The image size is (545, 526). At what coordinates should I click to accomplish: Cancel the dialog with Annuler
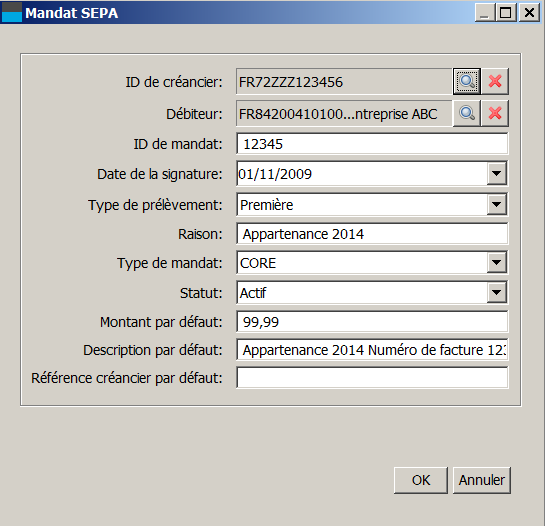[x=482, y=480]
